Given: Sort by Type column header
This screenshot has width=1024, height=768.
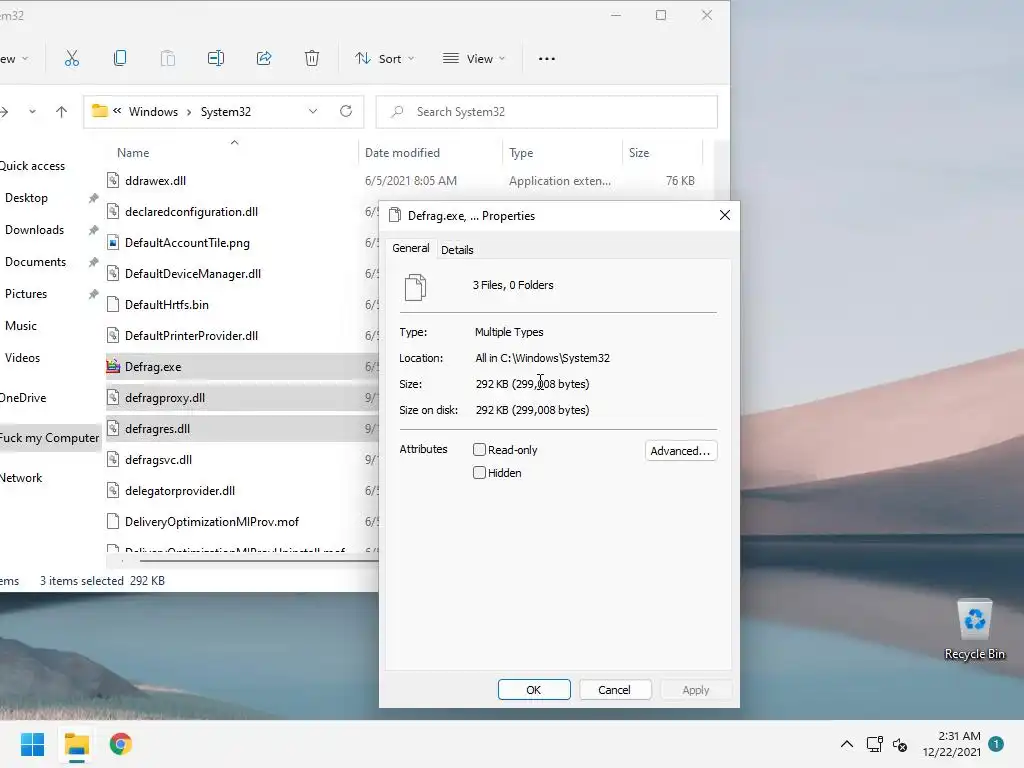Looking at the screenshot, I should pos(521,153).
